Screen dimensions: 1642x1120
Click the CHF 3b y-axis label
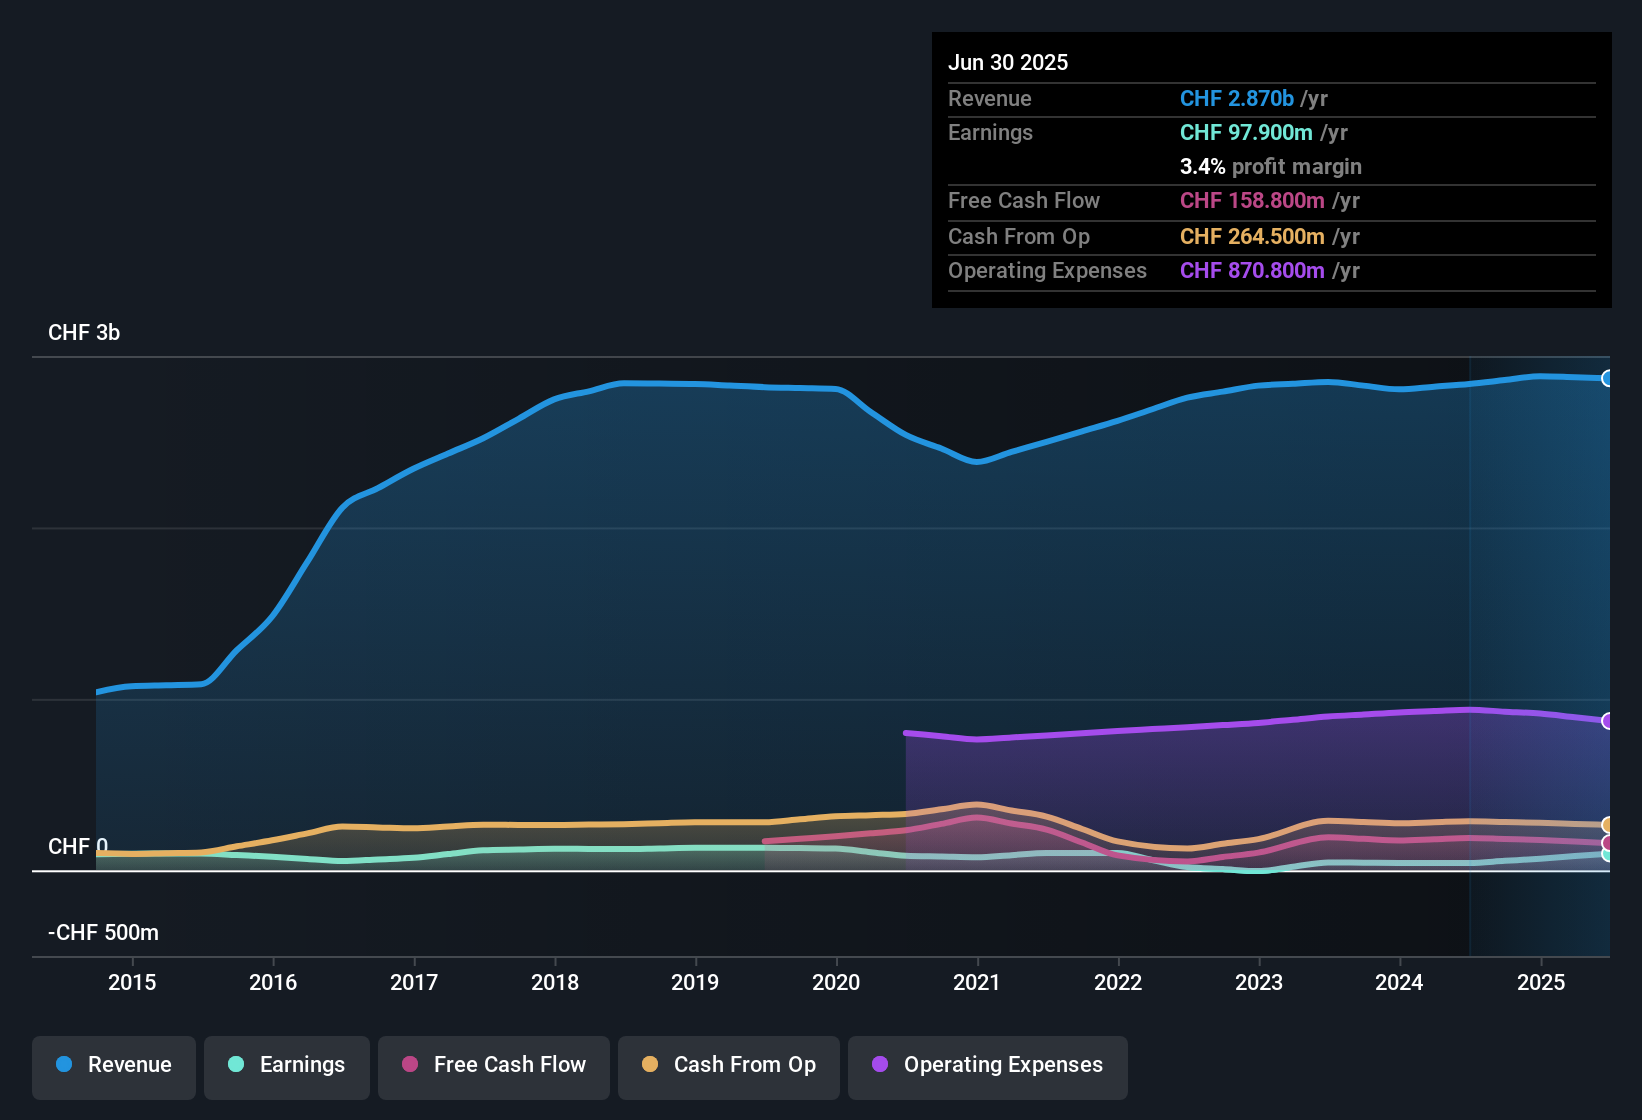pos(84,333)
